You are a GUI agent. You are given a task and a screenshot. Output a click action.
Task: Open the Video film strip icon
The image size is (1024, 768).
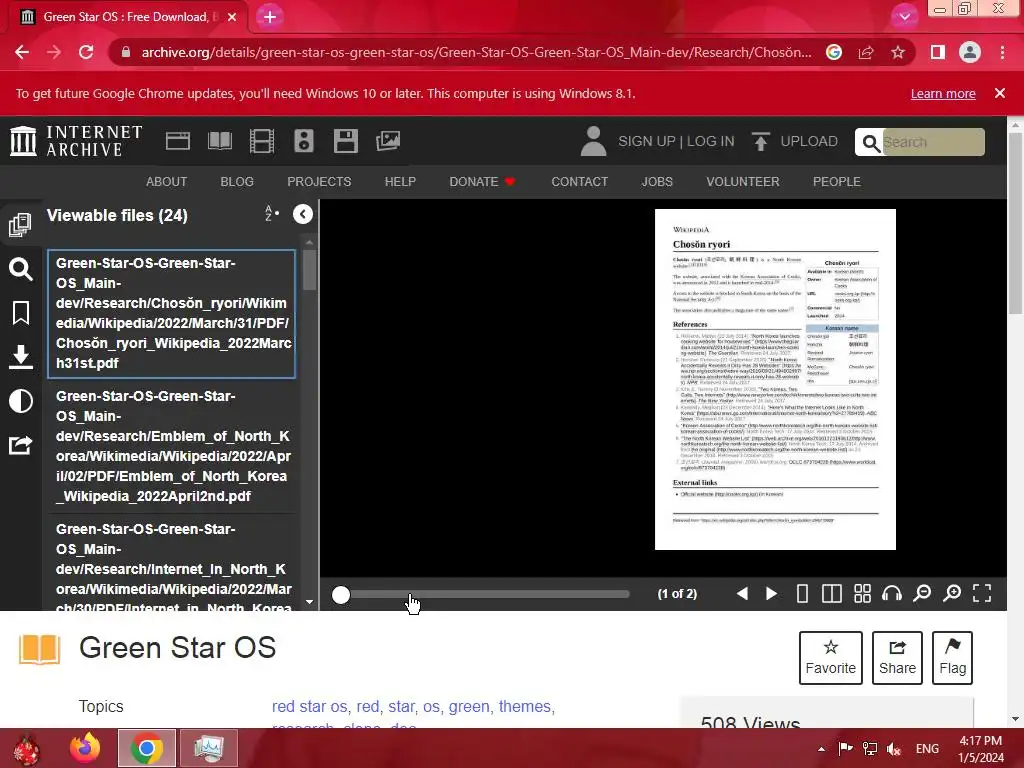coord(262,141)
